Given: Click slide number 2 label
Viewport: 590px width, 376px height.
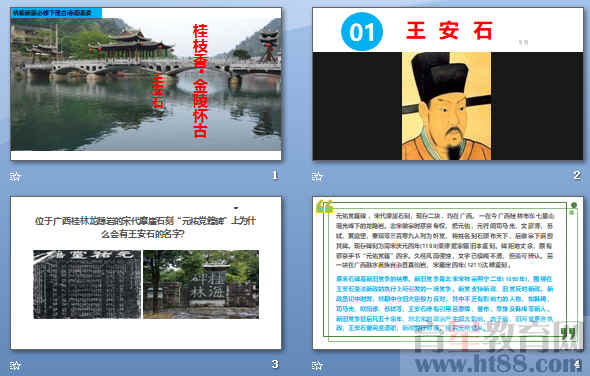Looking at the screenshot, I should click(x=577, y=175).
